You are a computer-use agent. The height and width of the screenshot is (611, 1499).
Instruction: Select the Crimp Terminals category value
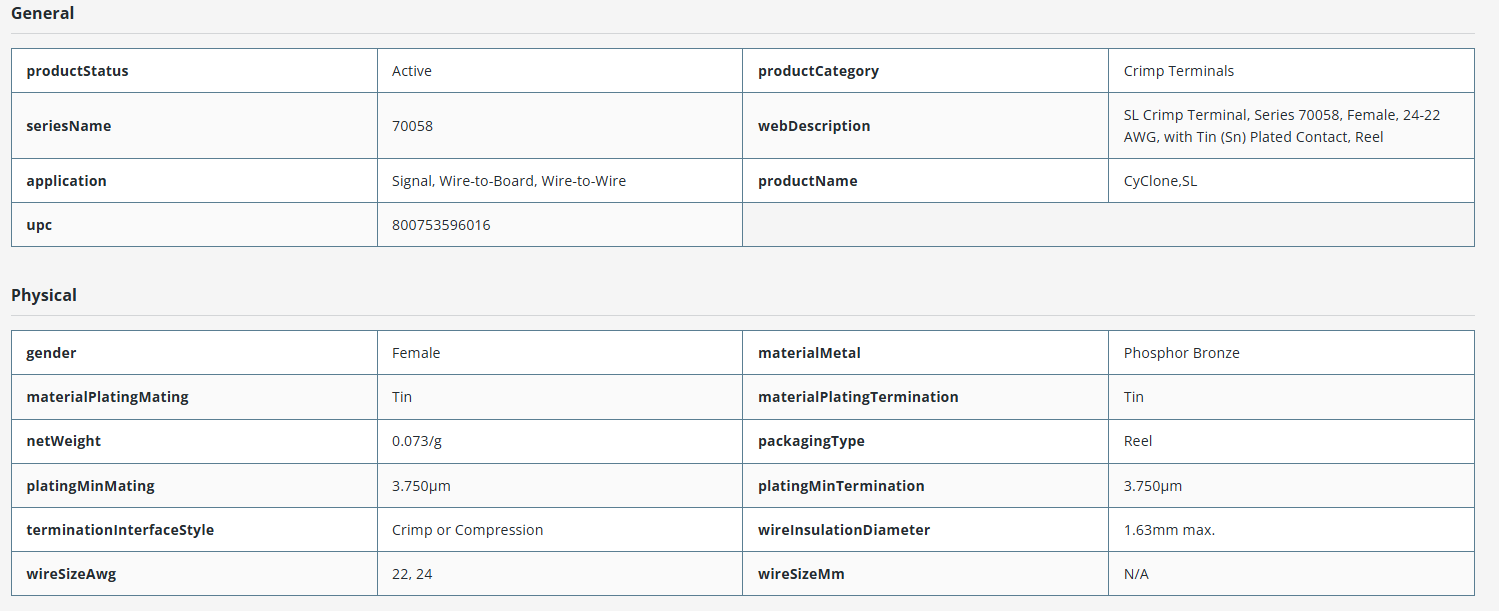point(1179,71)
